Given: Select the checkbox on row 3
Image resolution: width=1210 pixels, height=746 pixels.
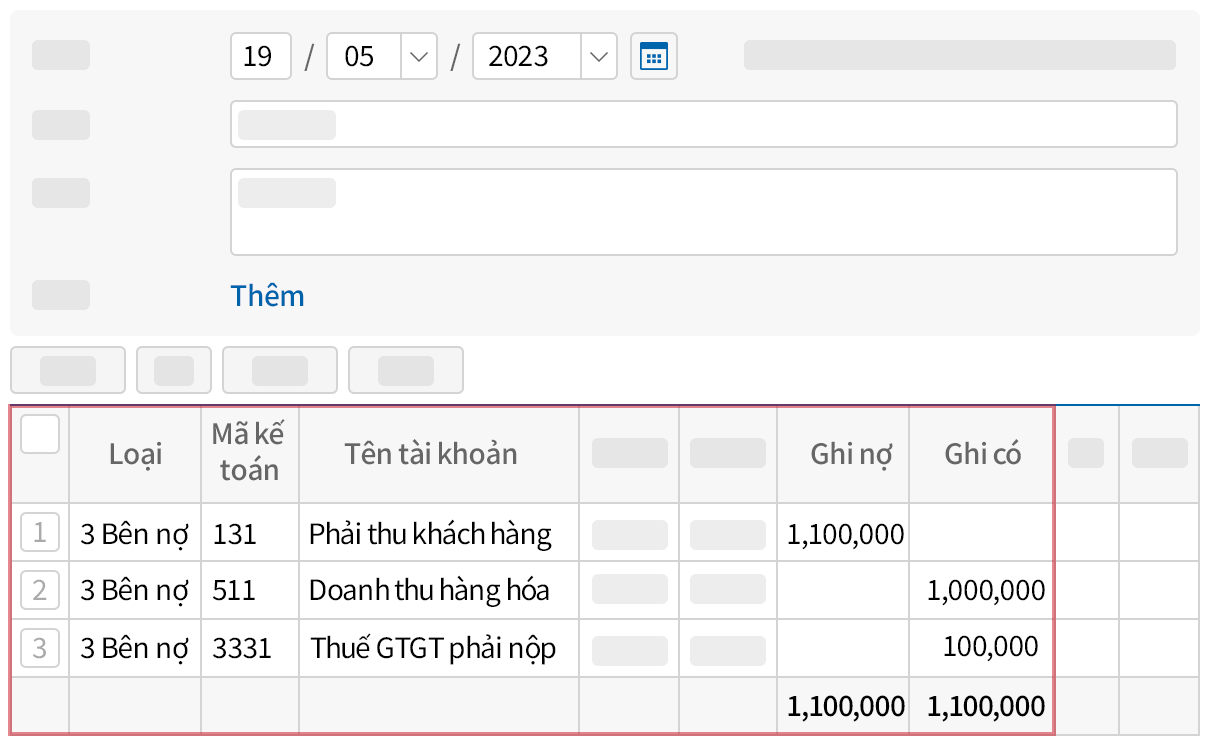Looking at the screenshot, I should click(x=40, y=648).
